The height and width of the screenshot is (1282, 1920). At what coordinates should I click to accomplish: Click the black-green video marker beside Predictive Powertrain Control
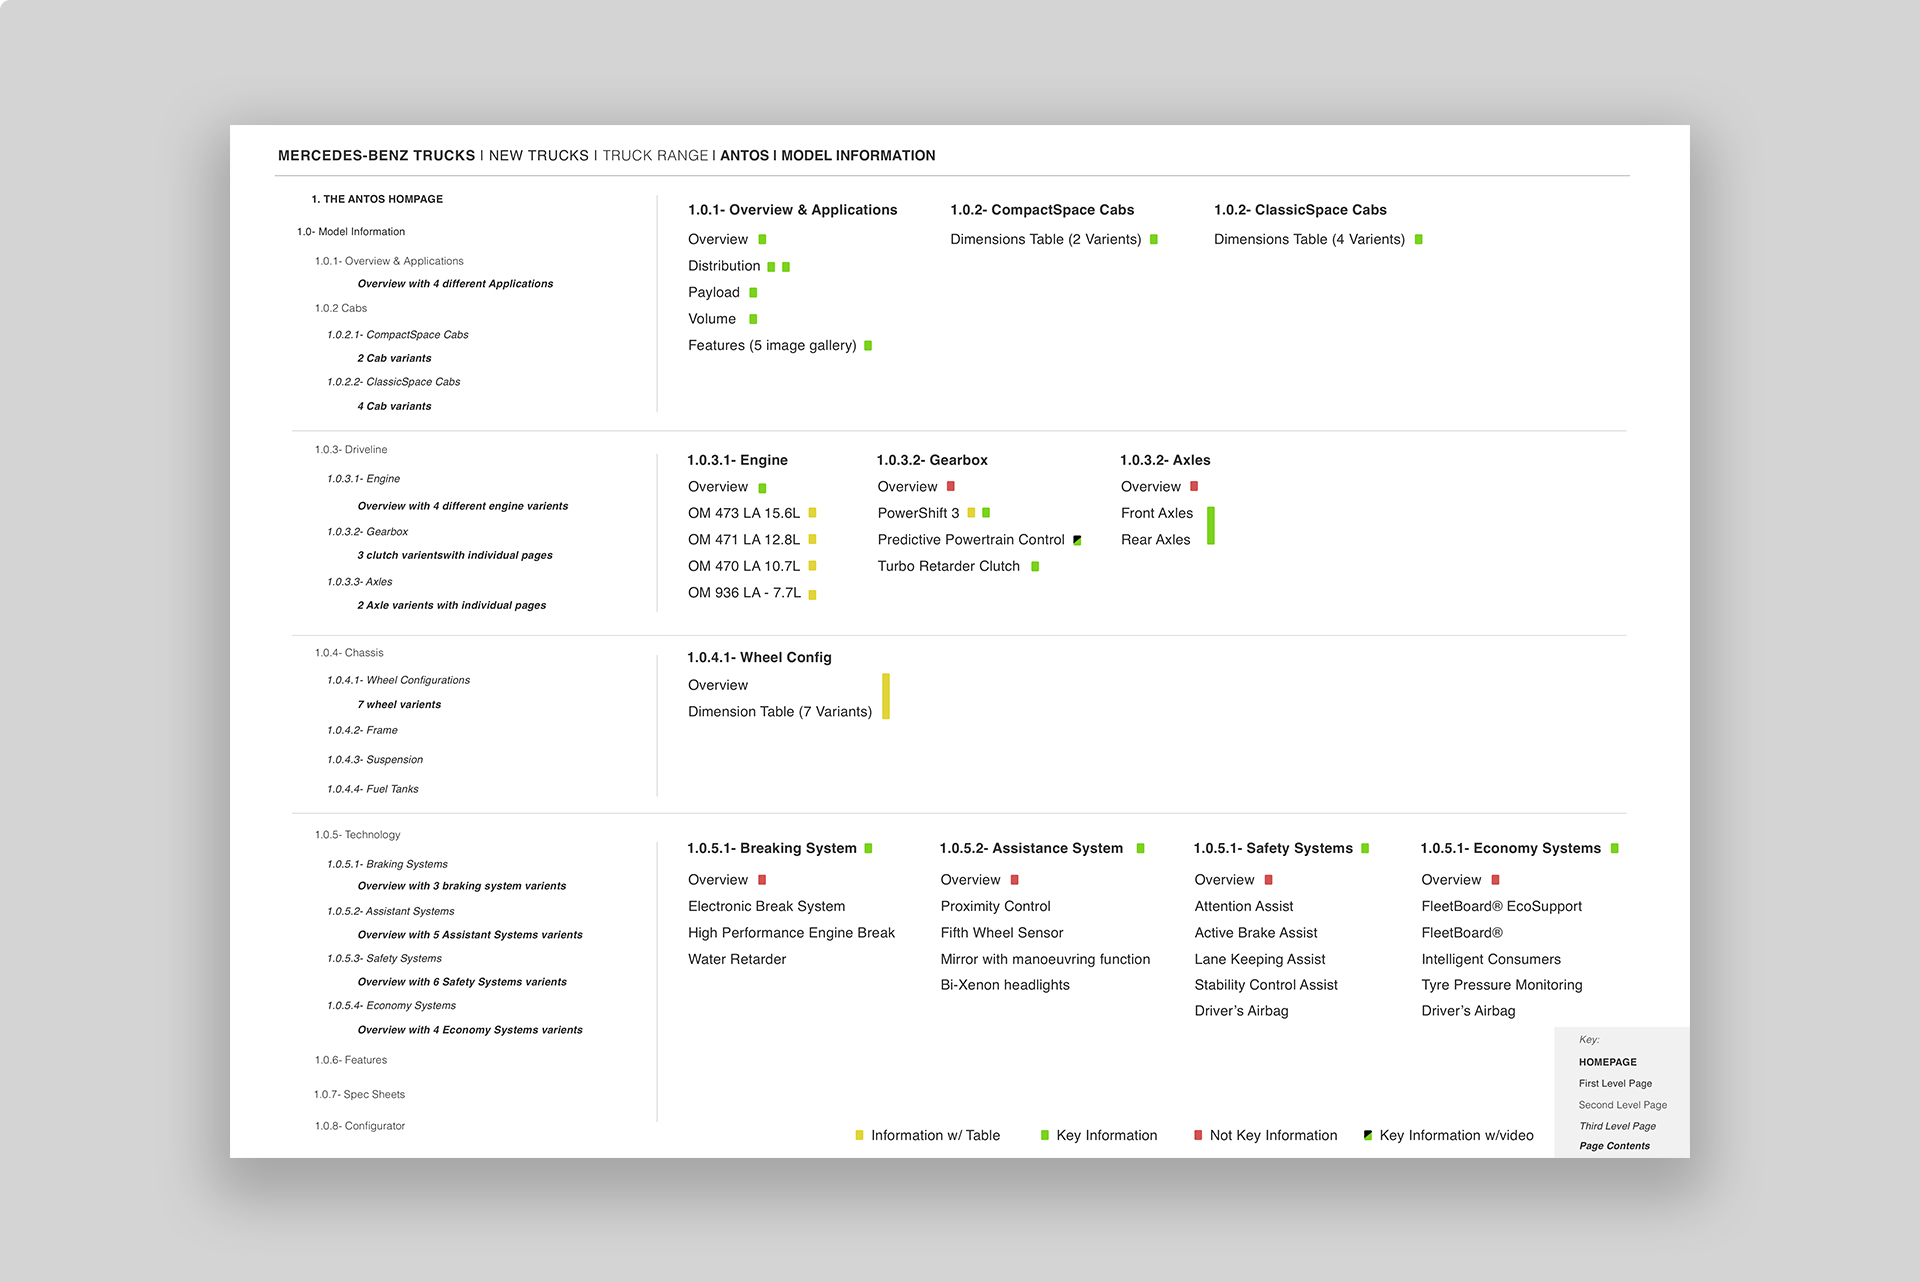[x=1077, y=540]
